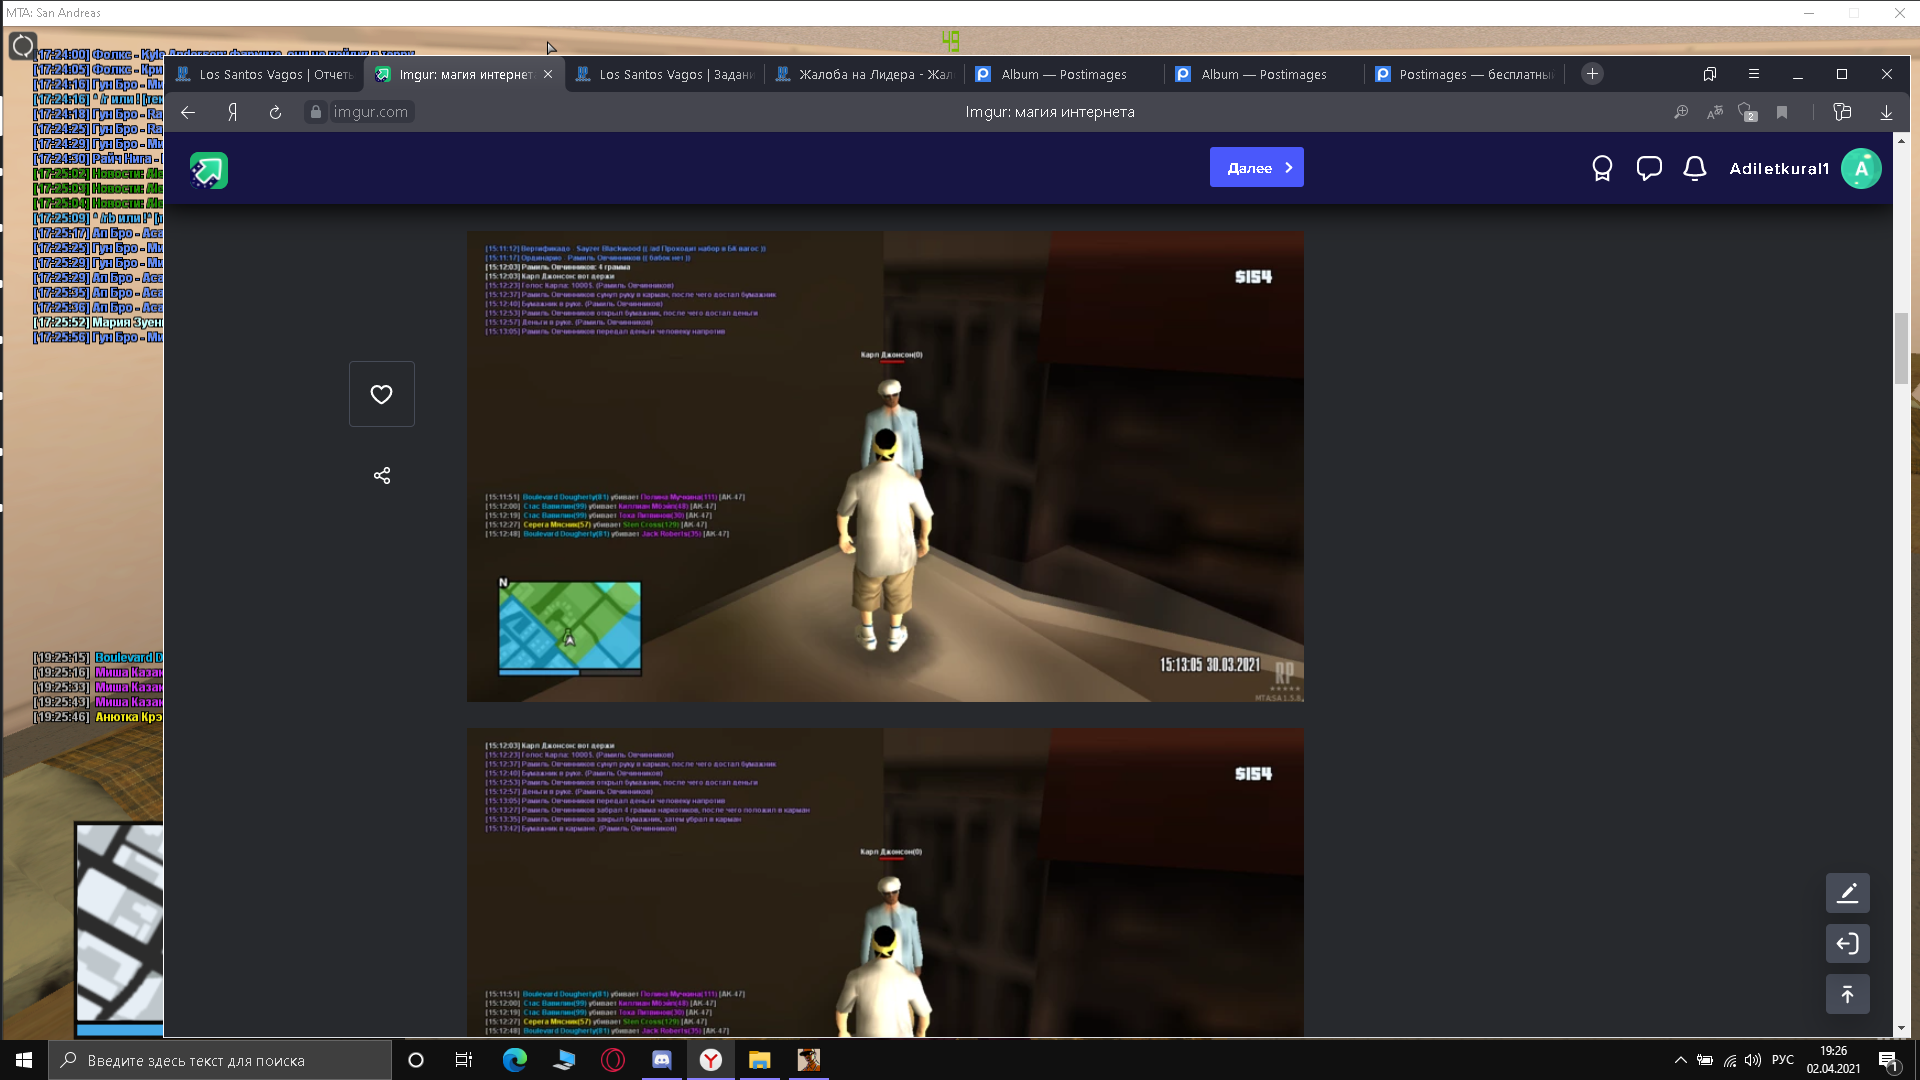Screen dimensions: 1920x1080
Task: Open the browser hamburger menu
Action: tap(1753, 74)
